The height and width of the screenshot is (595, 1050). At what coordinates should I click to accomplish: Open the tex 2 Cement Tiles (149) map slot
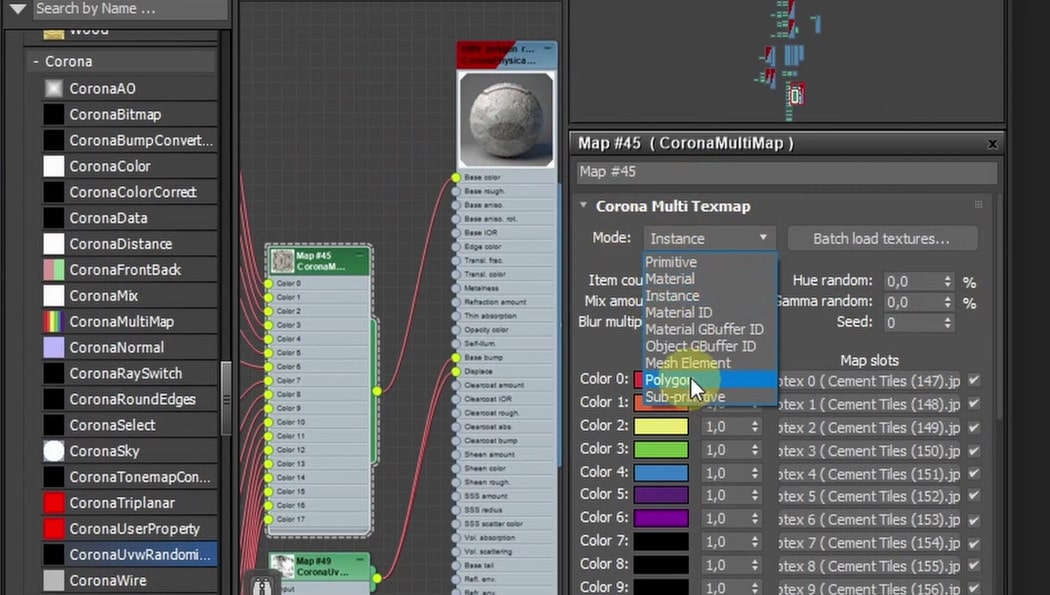coord(869,428)
